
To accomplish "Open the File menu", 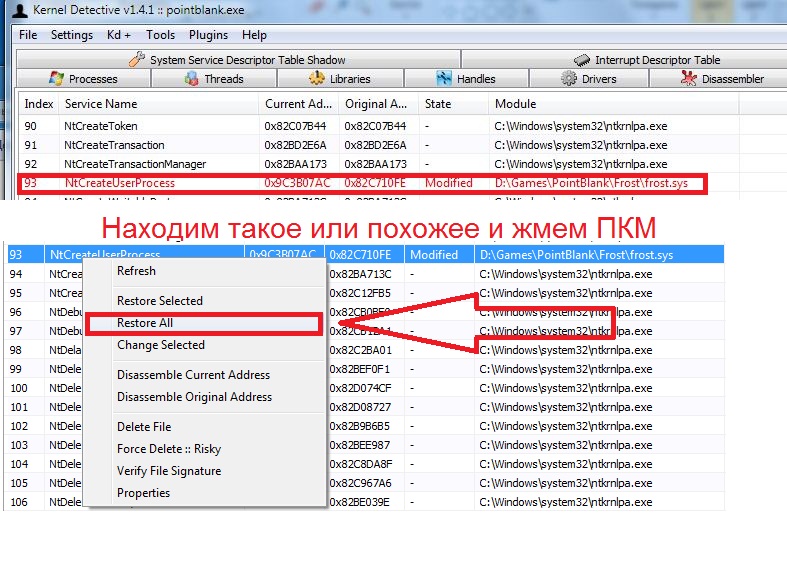I will 28,35.
